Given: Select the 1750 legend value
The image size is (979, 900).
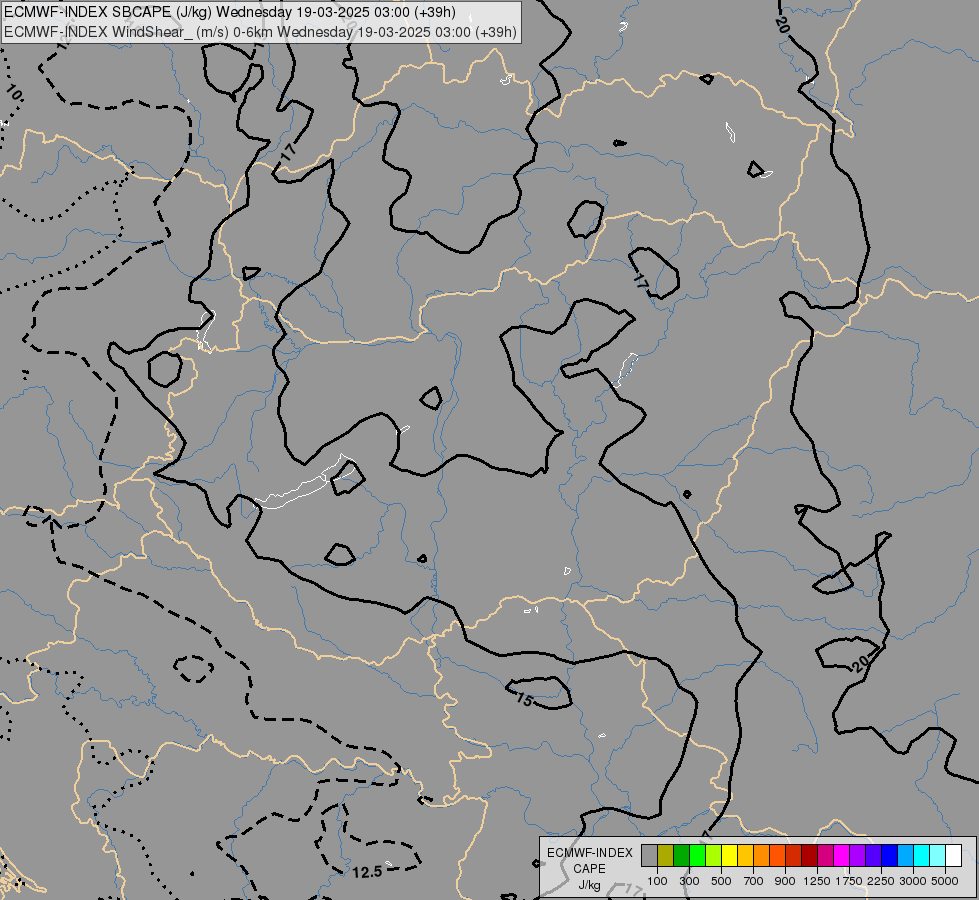Looking at the screenshot, I should [849, 881].
